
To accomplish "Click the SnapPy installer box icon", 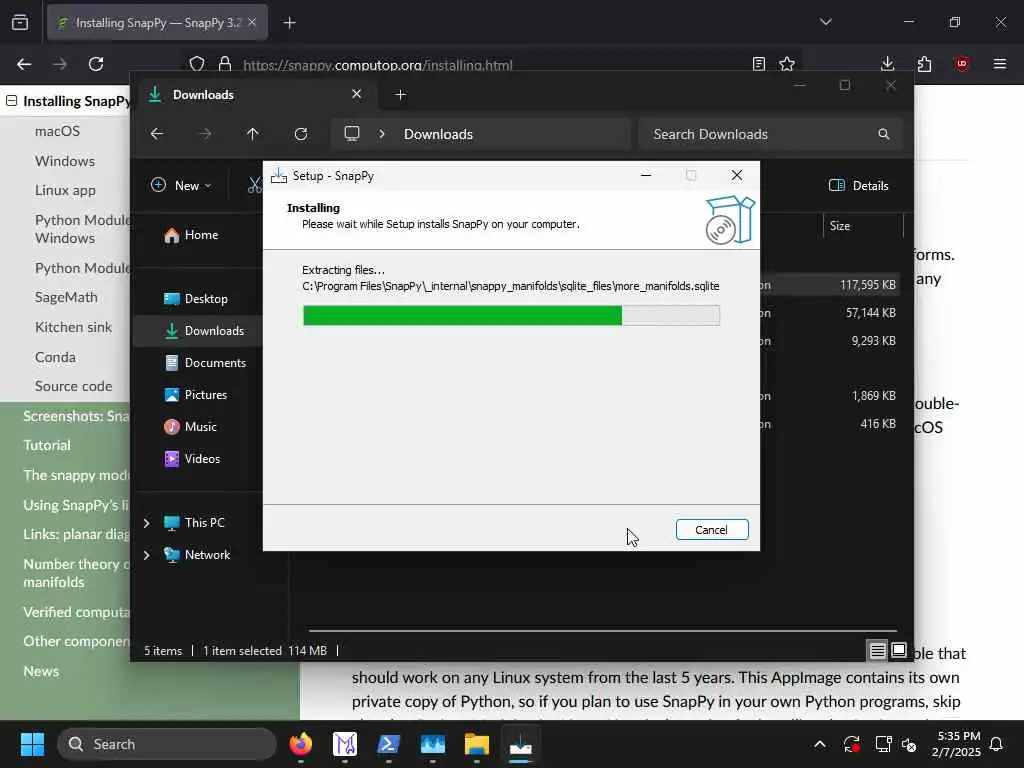I will (x=730, y=220).
